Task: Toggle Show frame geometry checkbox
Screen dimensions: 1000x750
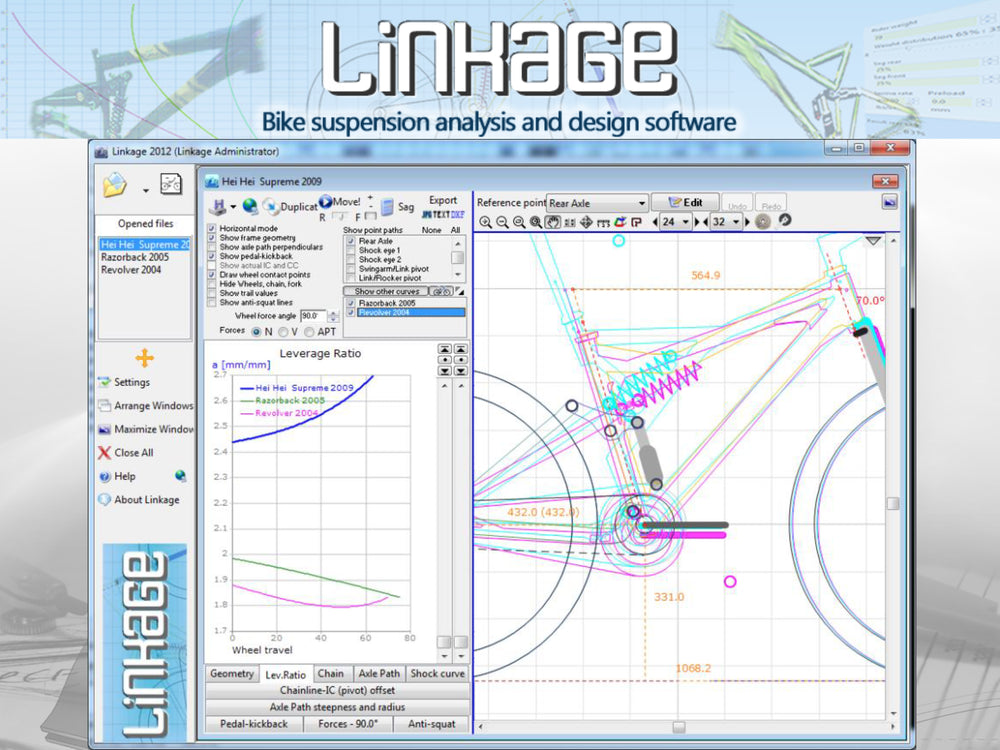Action: [x=212, y=237]
